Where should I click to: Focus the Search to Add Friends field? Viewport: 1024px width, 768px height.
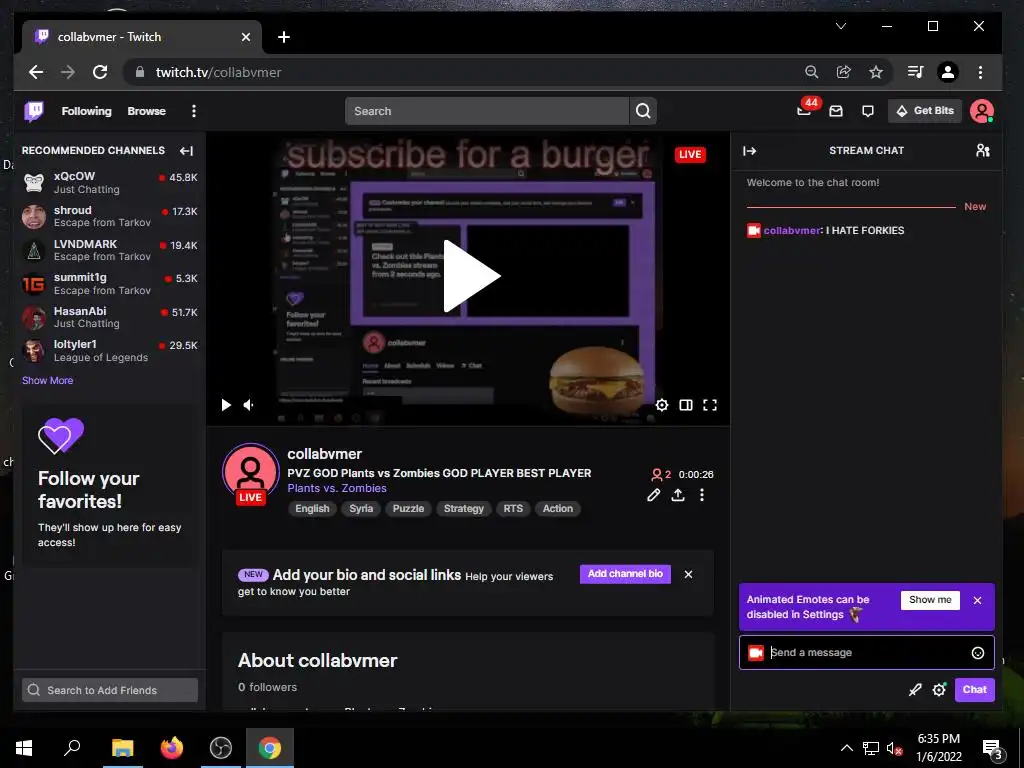click(x=110, y=690)
